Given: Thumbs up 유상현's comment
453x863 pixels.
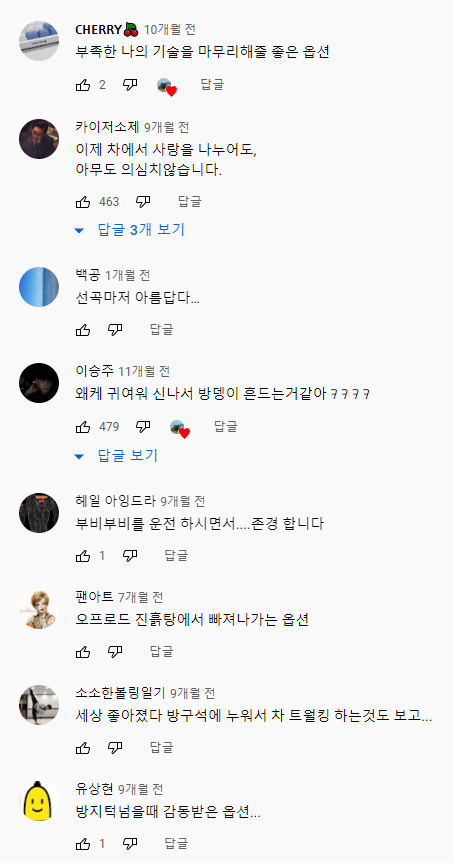Looking at the screenshot, I should (83, 843).
